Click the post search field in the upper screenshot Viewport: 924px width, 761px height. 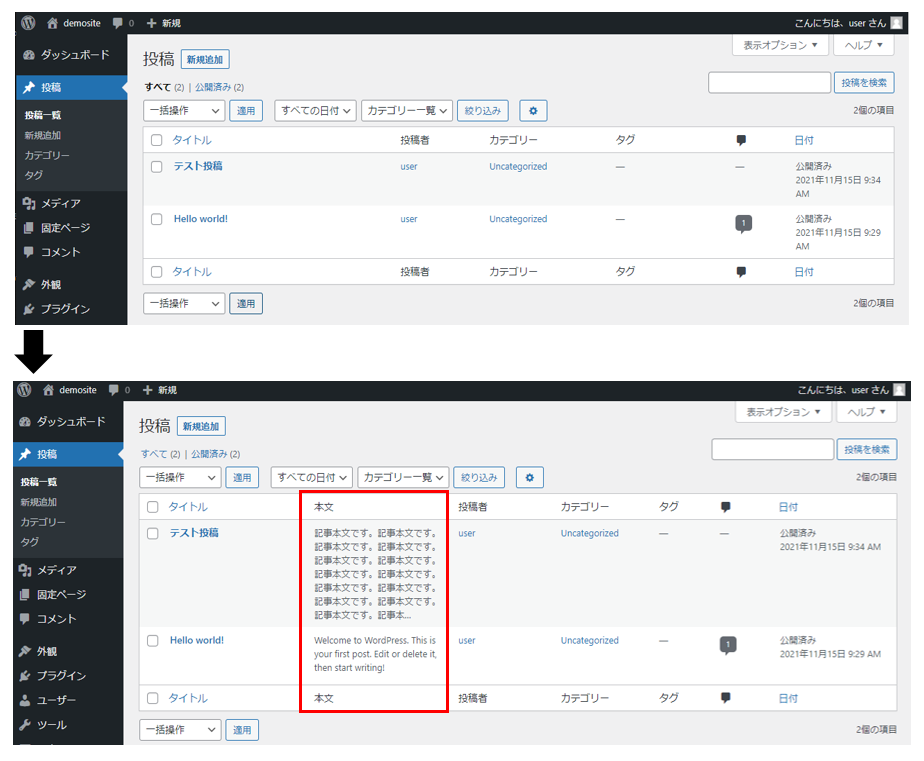769,83
